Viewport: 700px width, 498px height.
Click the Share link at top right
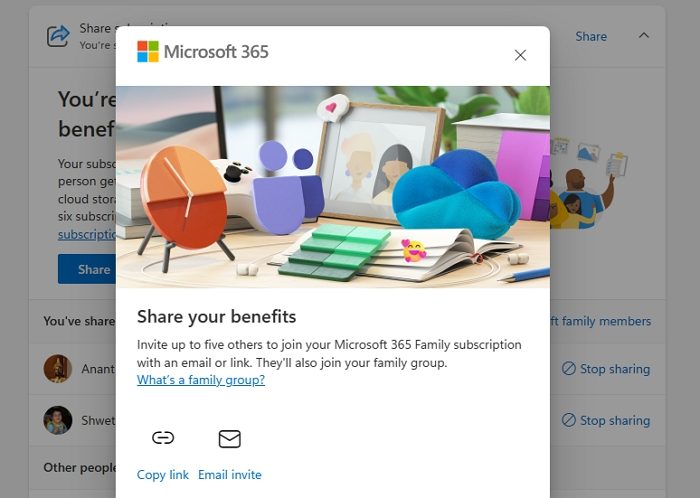[591, 36]
